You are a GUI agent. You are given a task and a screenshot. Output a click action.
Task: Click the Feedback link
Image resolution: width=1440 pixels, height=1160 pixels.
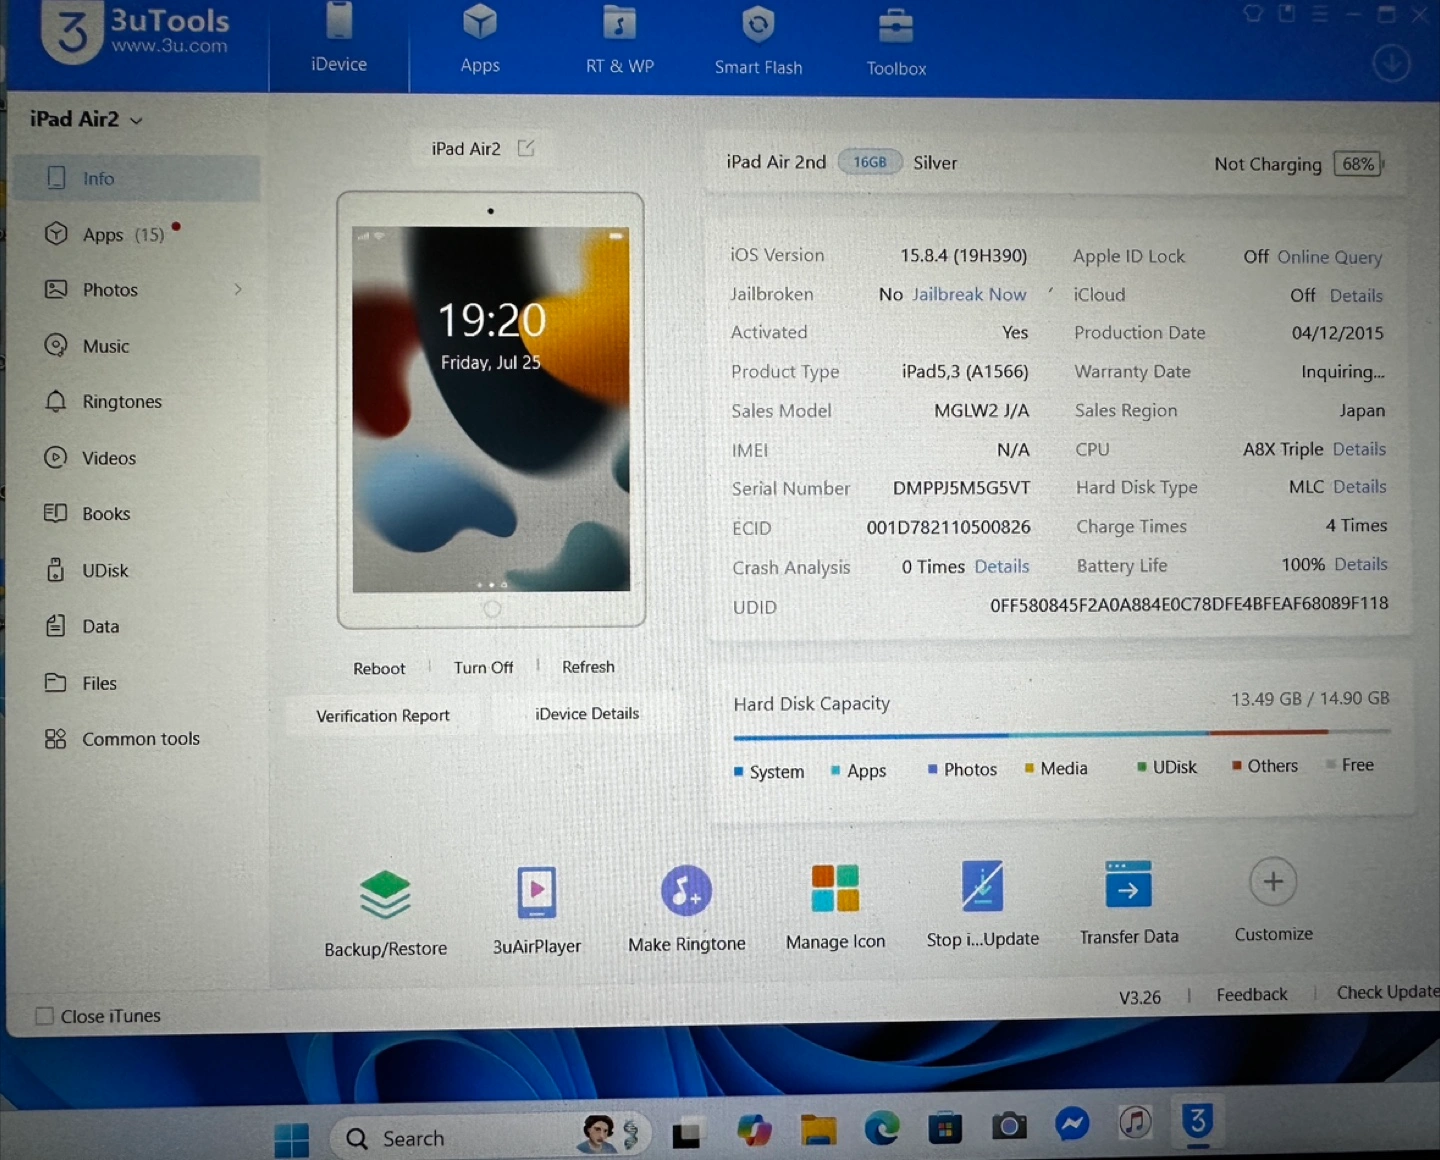pyautogui.click(x=1251, y=995)
